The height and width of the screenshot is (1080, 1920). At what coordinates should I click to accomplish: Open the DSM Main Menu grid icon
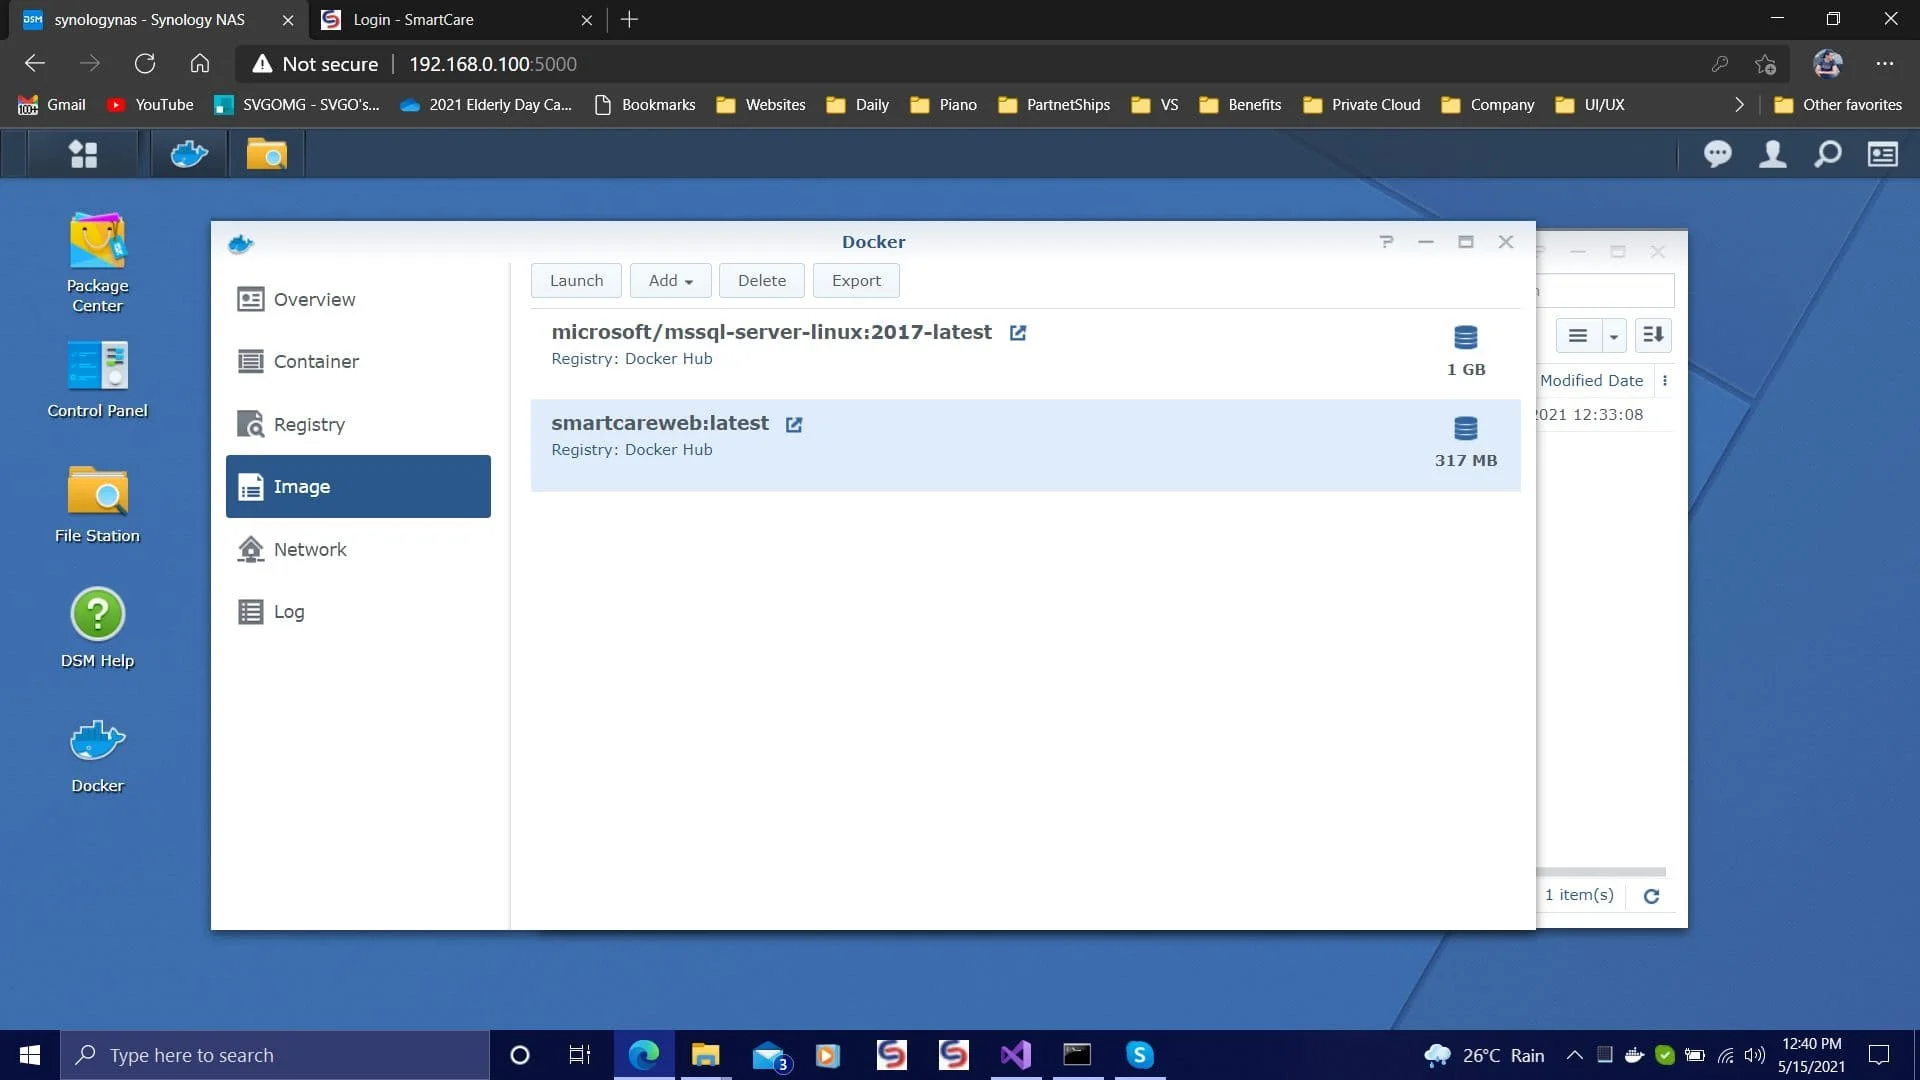83,154
